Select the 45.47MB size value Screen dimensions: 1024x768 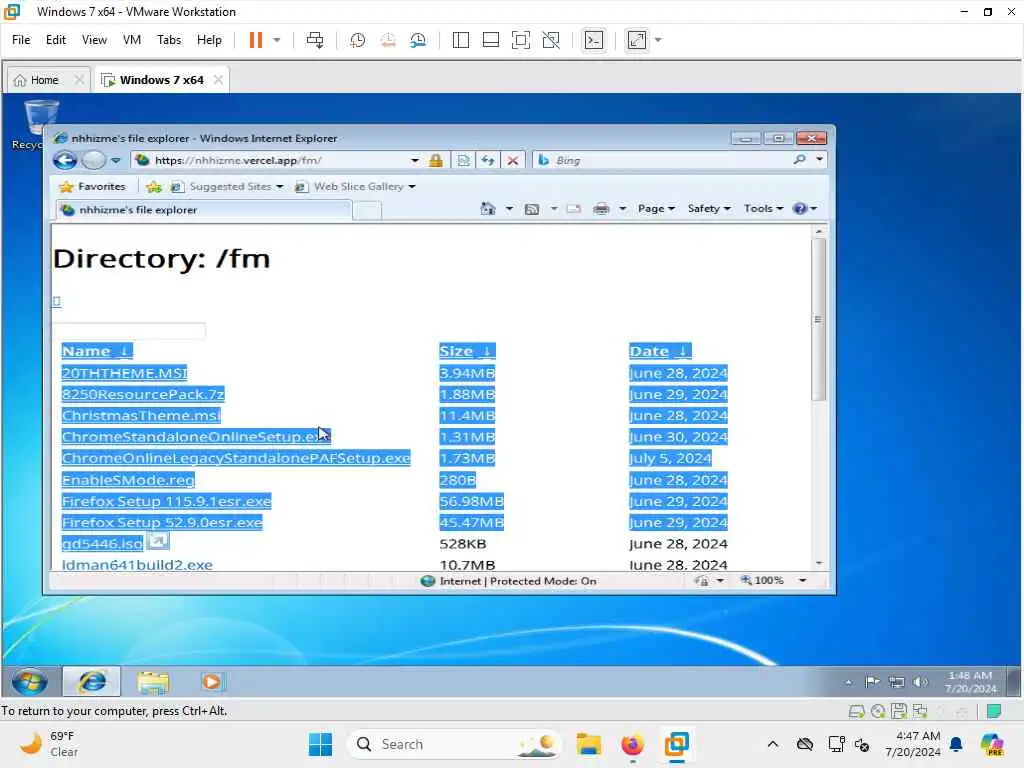coord(472,522)
